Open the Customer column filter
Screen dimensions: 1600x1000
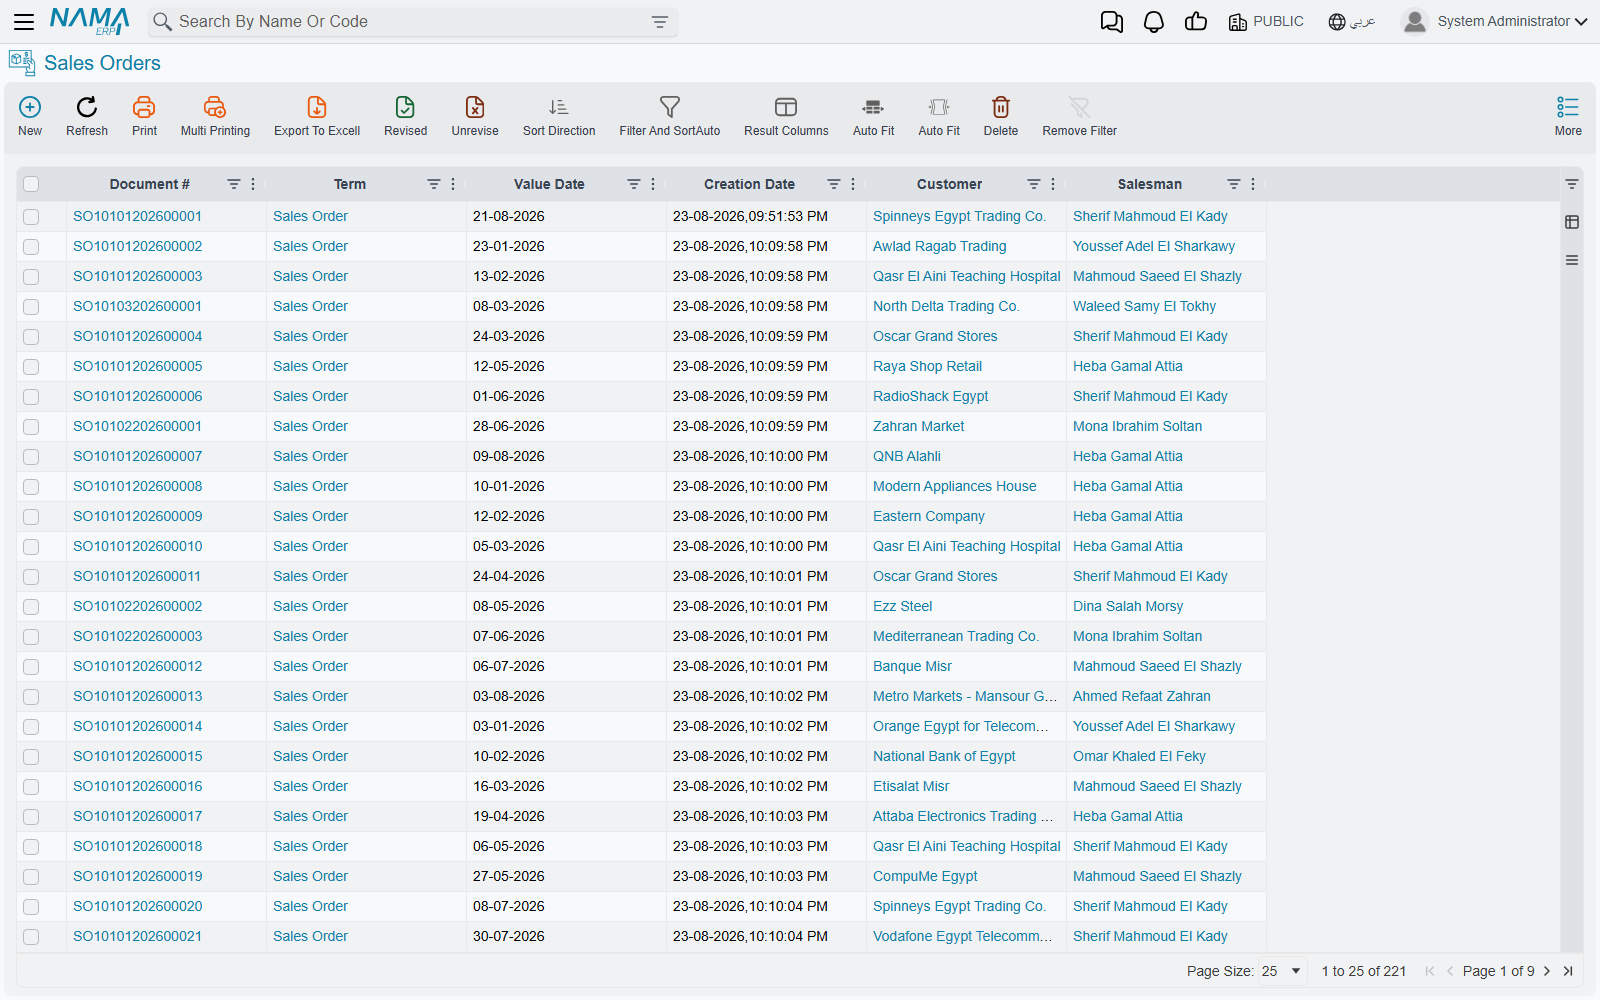tap(1033, 184)
